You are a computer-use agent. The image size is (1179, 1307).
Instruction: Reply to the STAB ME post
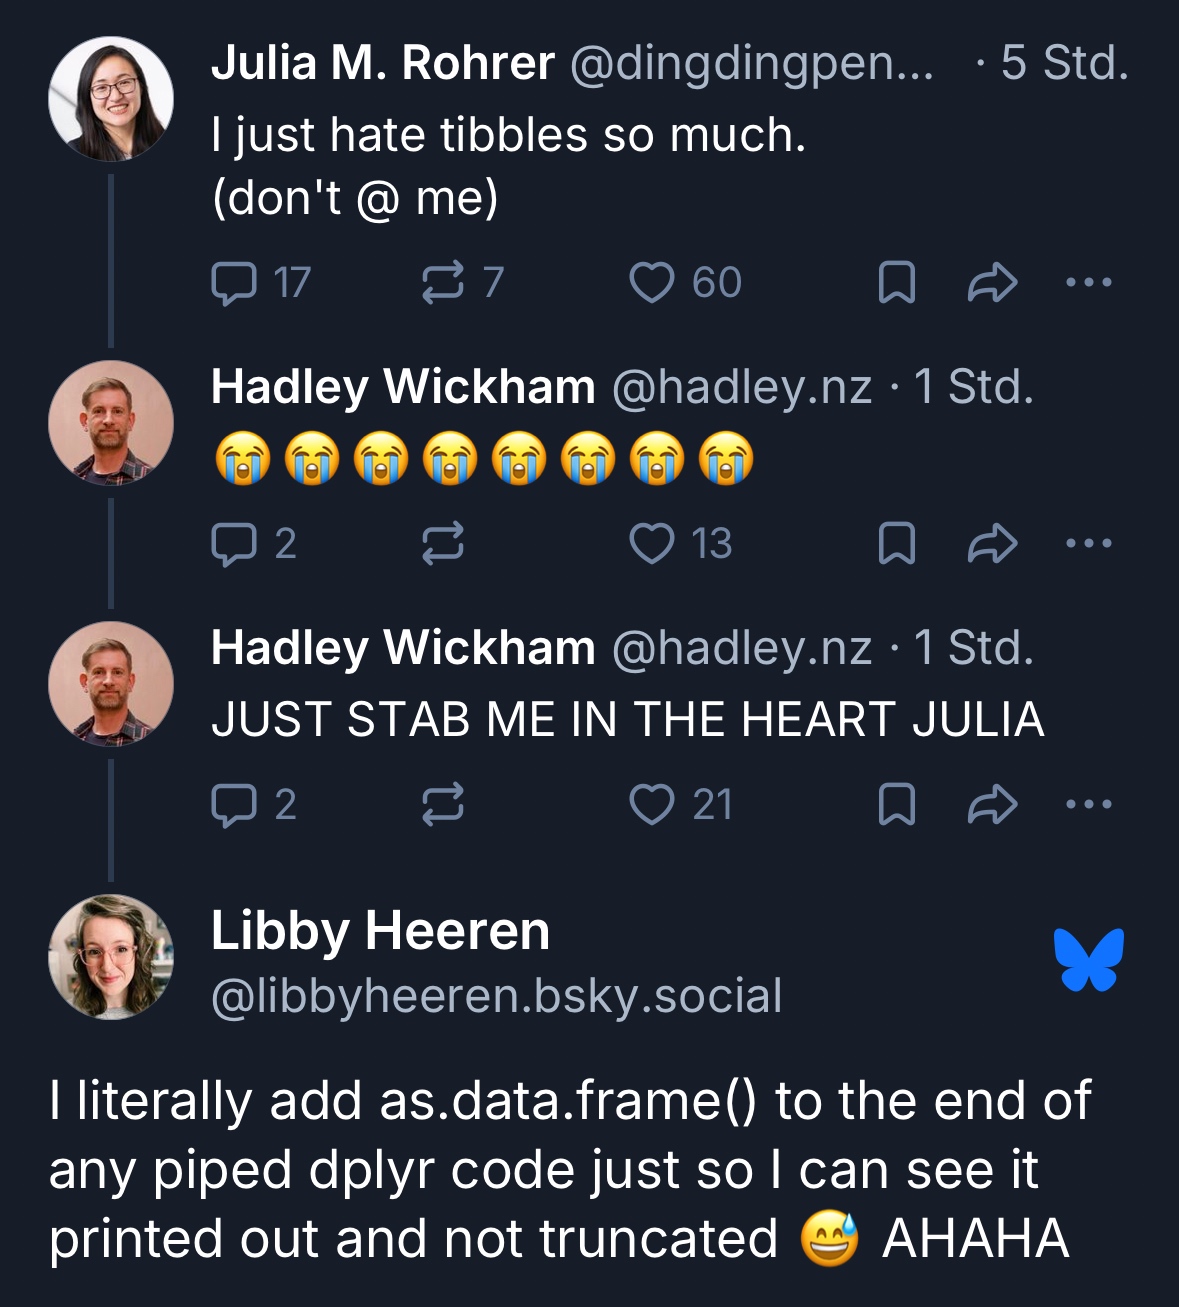pos(235,805)
